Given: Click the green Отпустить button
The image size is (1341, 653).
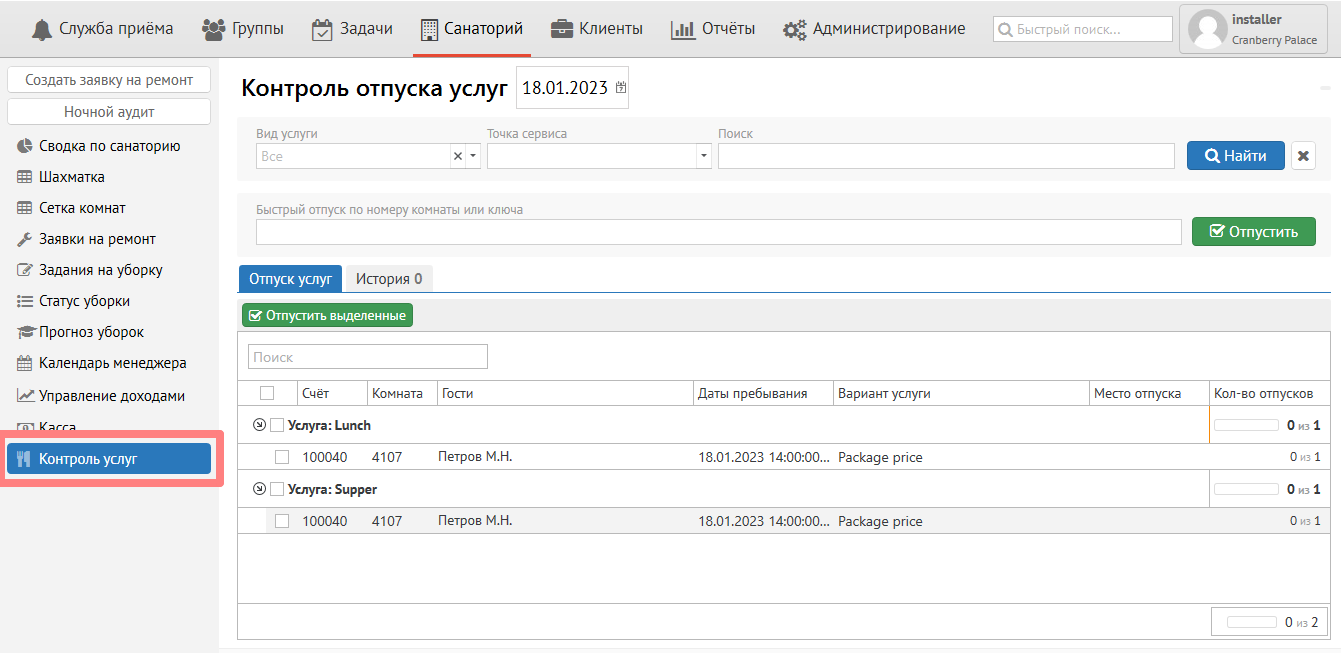Looking at the screenshot, I should [1253, 232].
